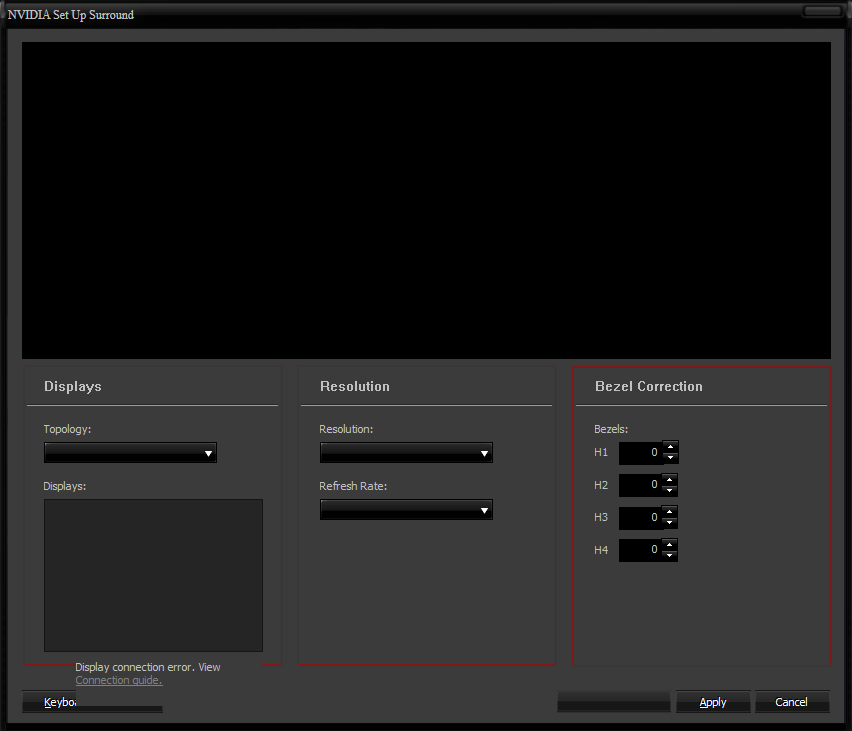Screen dimensions: 852x731
Task: Click the H2 bezel up arrow
Action: pyautogui.click(x=670, y=479)
